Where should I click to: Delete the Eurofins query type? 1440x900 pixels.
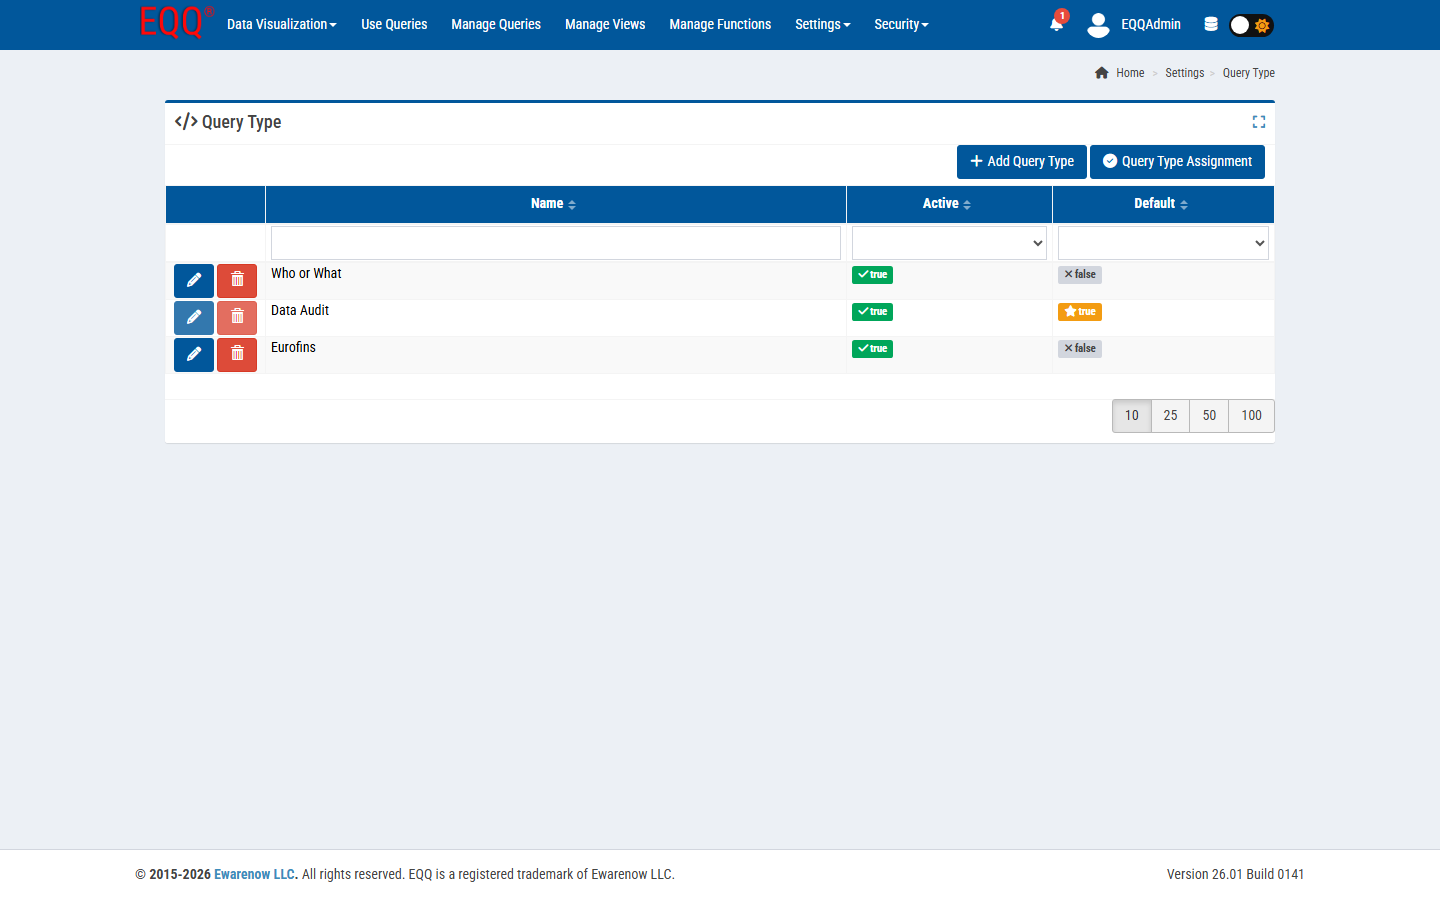coord(237,355)
